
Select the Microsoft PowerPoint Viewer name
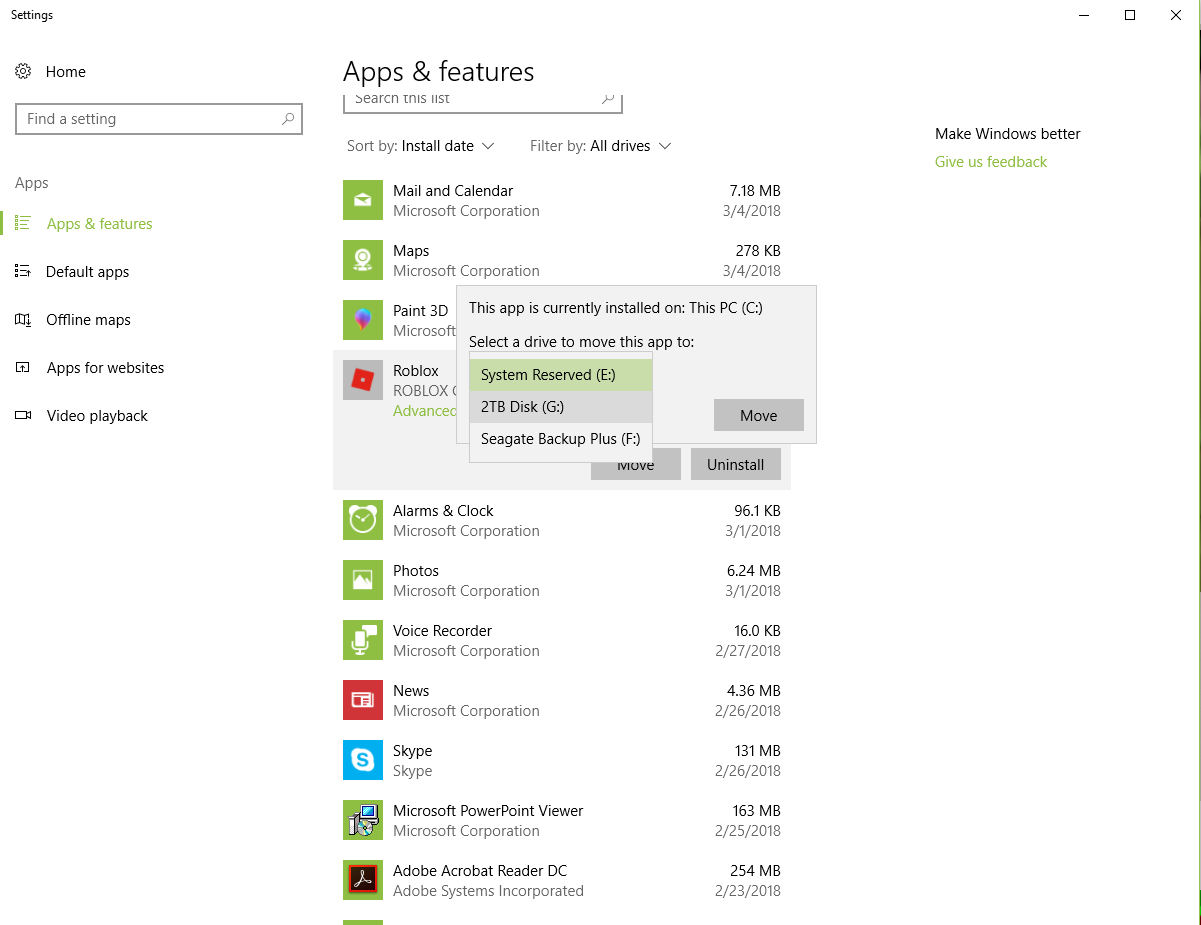pos(488,811)
